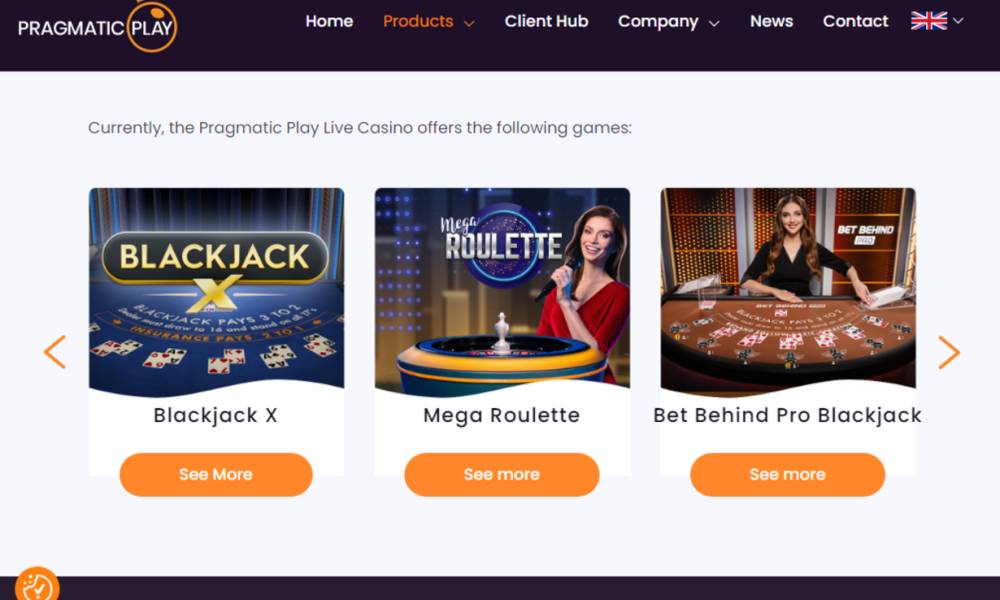Click the Mega Roulette title text
Screen dimensions: 1000x600
click(x=502, y=415)
